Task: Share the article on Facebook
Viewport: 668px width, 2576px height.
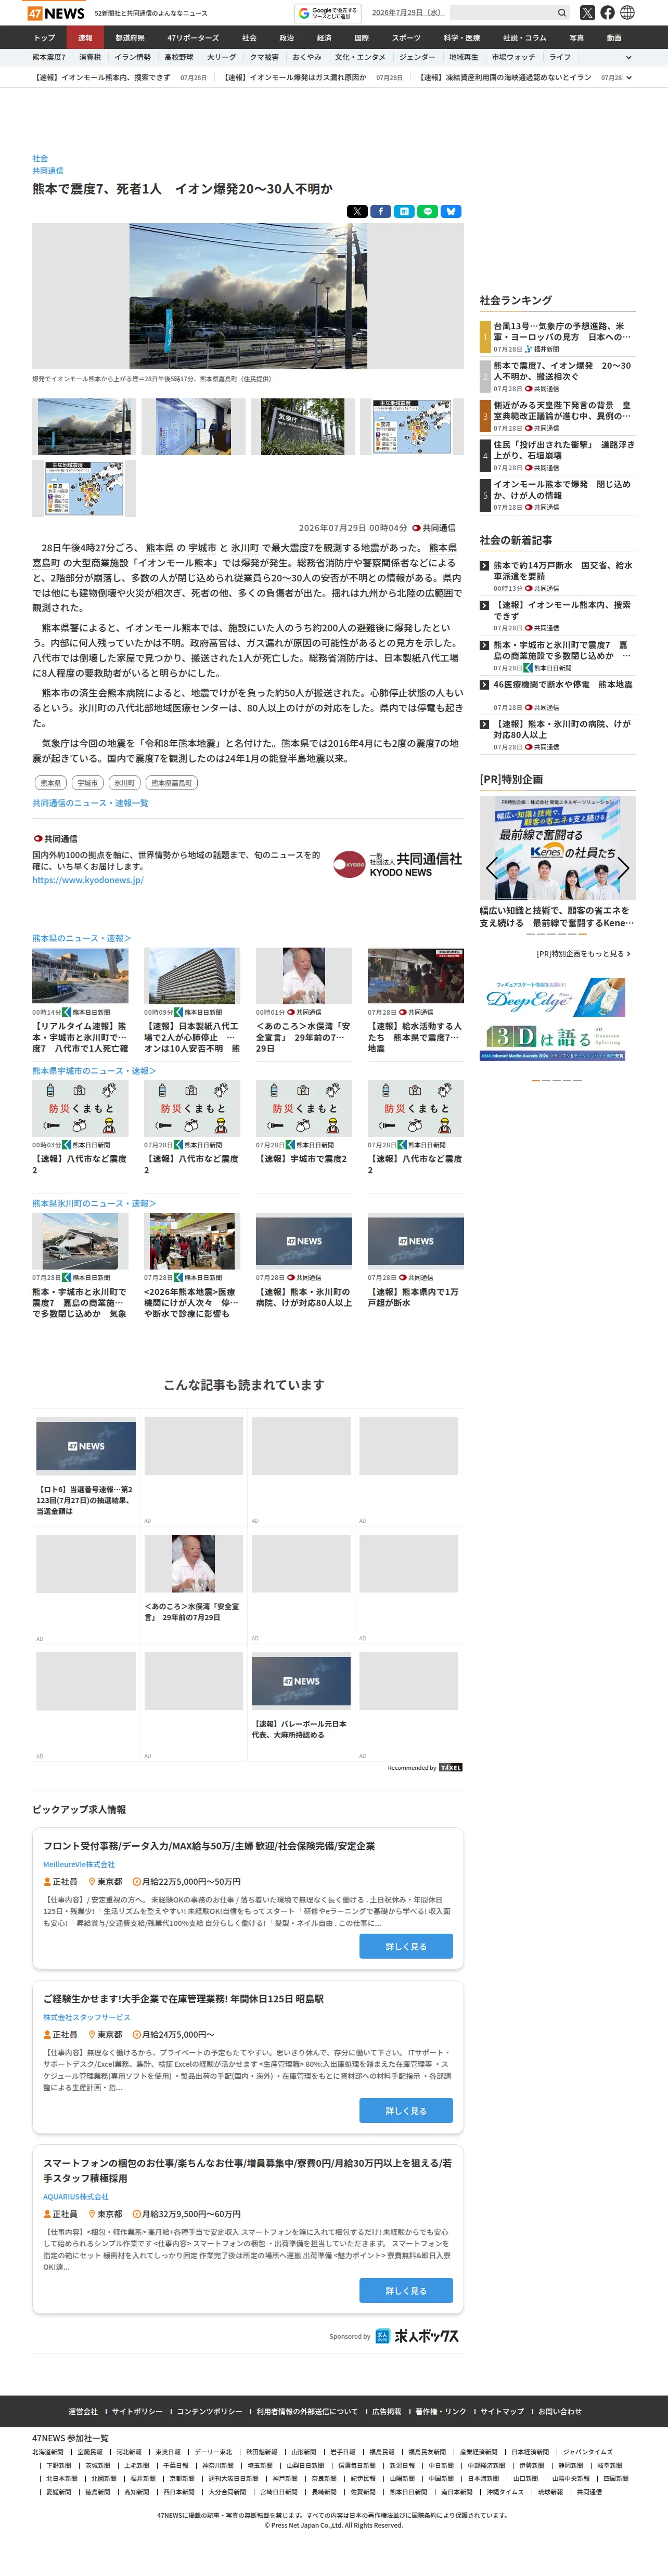Action: pos(381,212)
